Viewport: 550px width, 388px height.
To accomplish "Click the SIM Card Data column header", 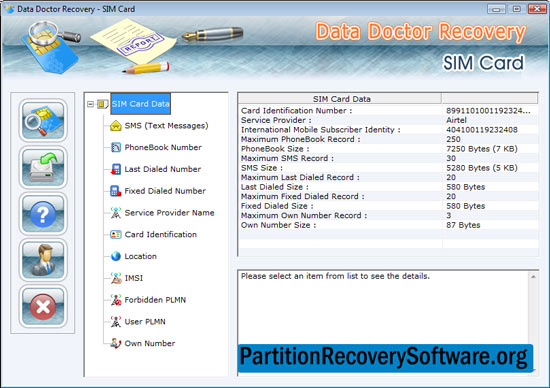I will coord(340,99).
